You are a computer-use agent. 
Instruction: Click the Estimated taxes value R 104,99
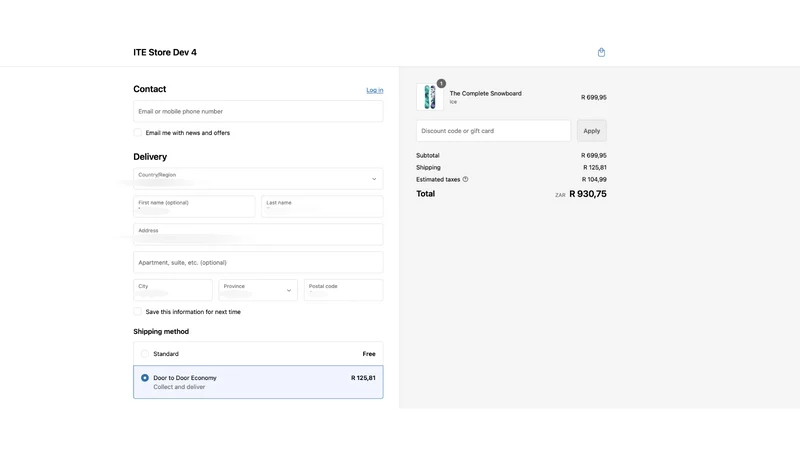coord(594,180)
